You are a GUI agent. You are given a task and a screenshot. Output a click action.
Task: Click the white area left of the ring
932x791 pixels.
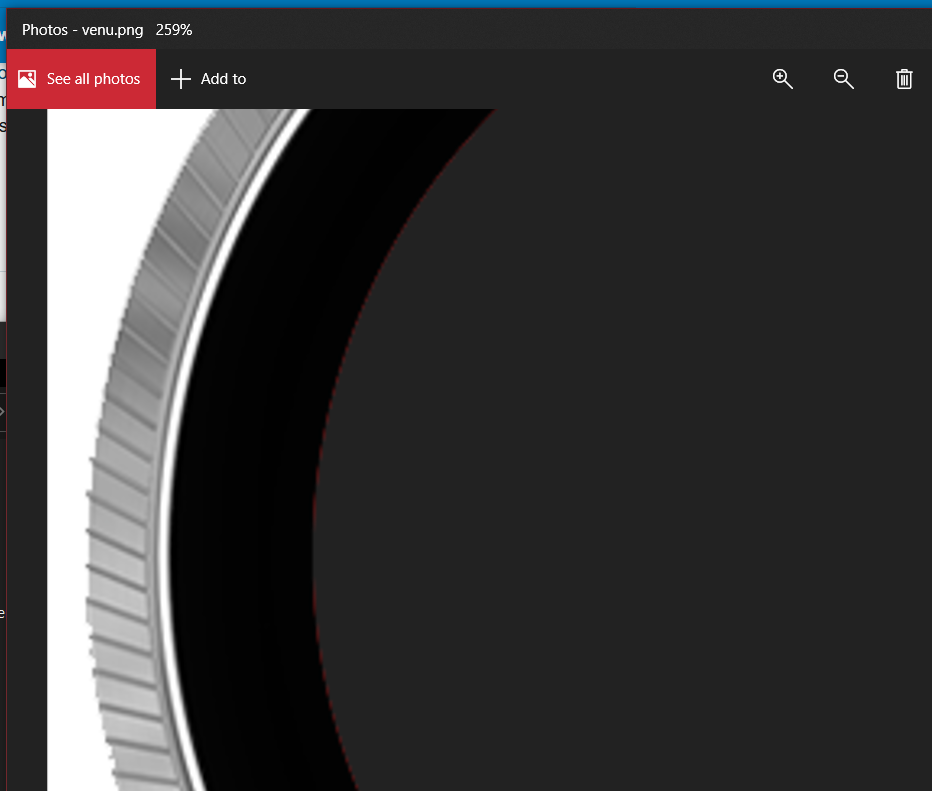click(x=70, y=400)
